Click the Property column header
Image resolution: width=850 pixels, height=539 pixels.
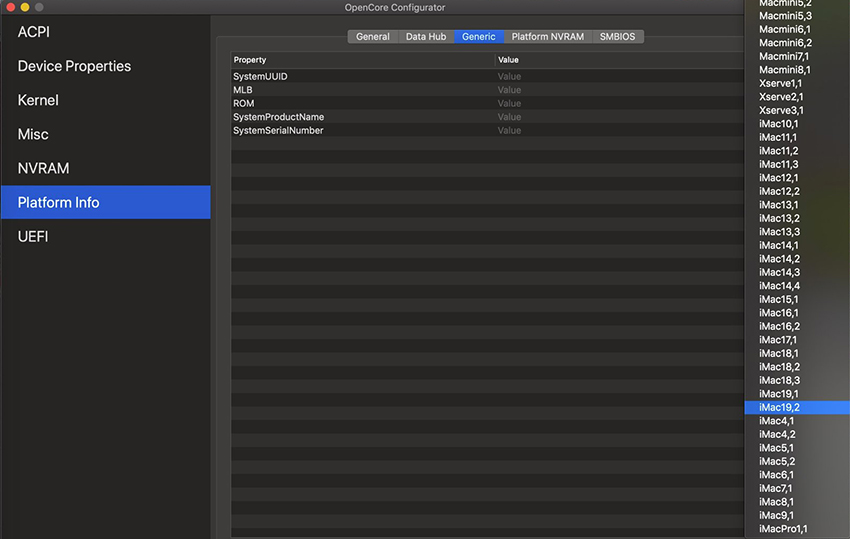click(363, 60)
